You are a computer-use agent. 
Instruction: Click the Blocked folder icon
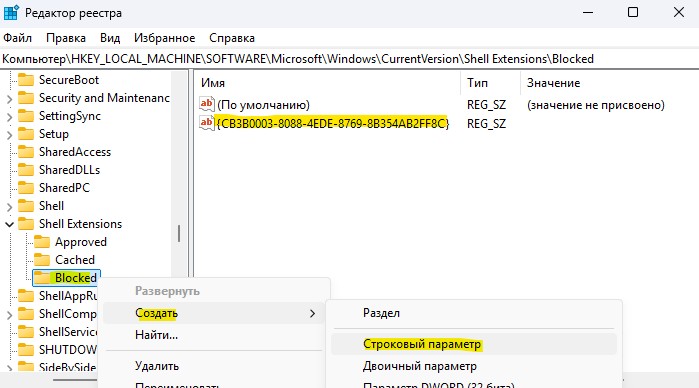coord(42,278)
